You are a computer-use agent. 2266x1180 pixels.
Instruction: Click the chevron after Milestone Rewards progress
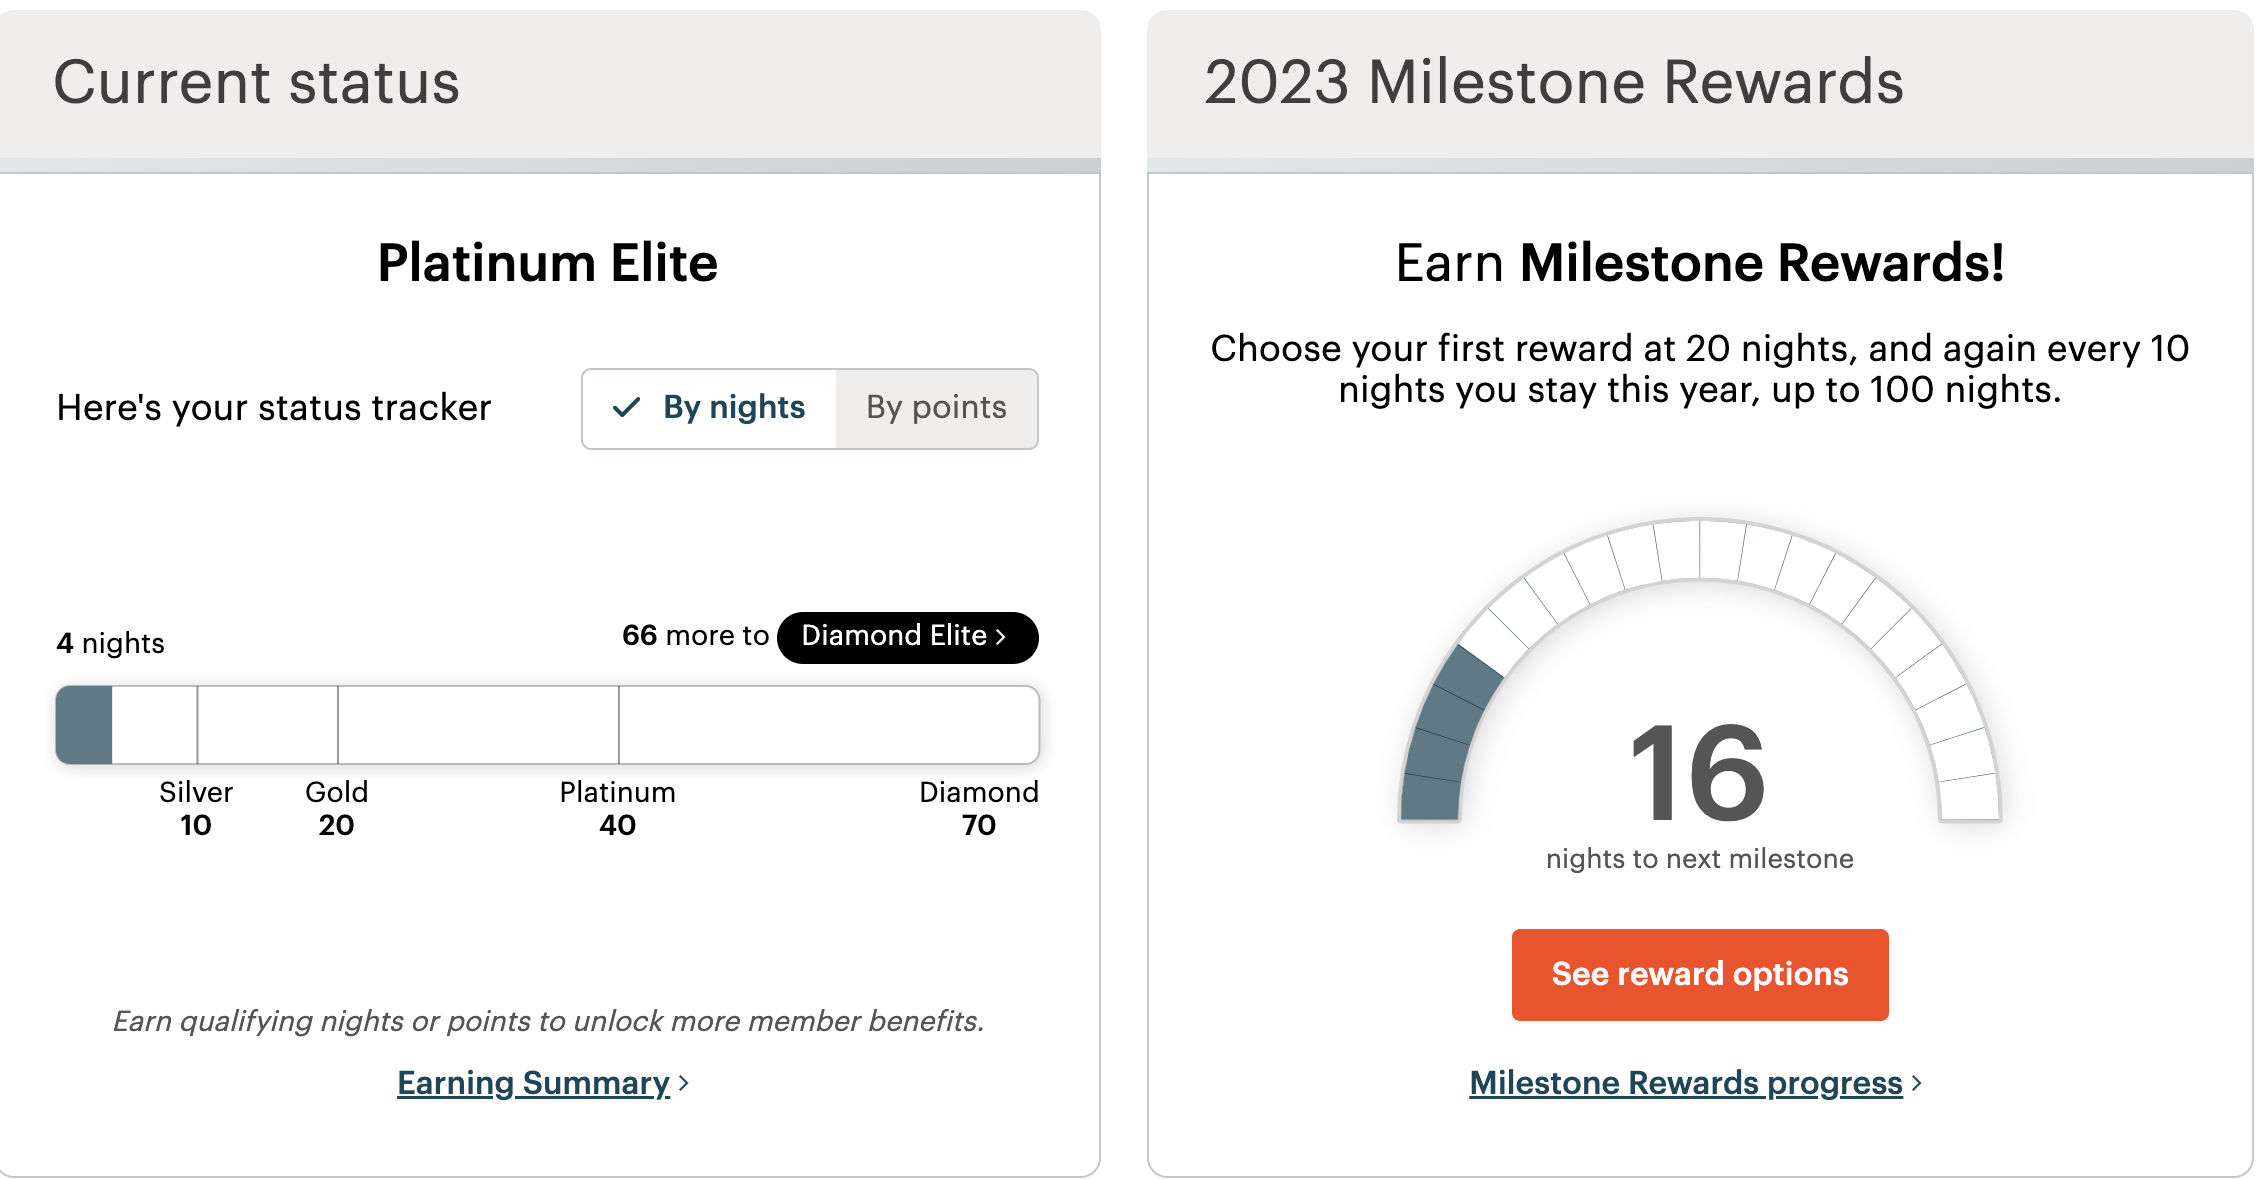(1916, 1084)
